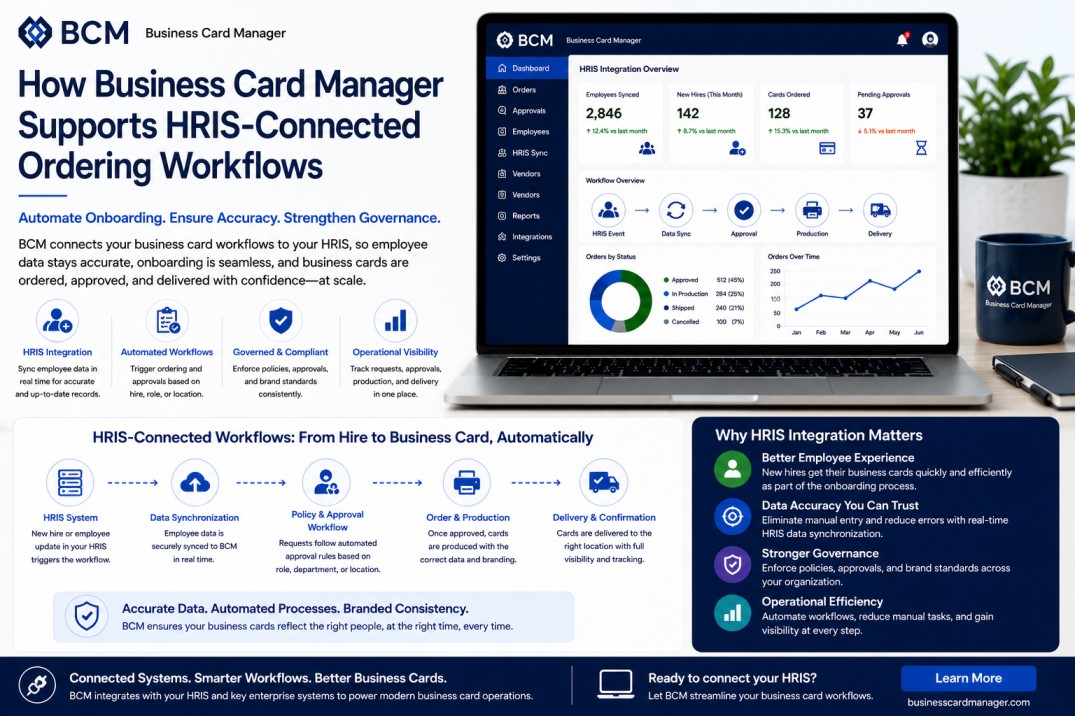Click the Policy & Approval Workflow icon
This screenshot has width=1075, height=716.
(326, 482)
